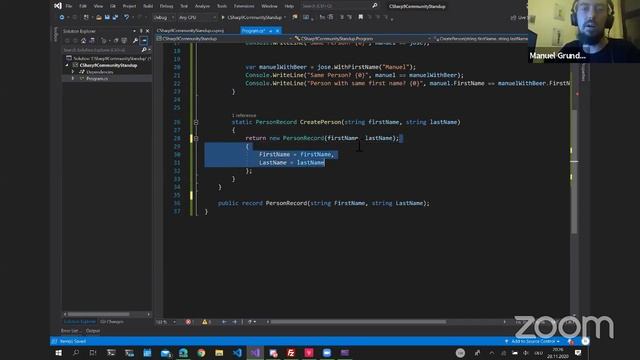The height and width of the screenshot is (360, 640).
Task: Click the open file folder icon
Action: pyautogui.click(x=98, y=18)
